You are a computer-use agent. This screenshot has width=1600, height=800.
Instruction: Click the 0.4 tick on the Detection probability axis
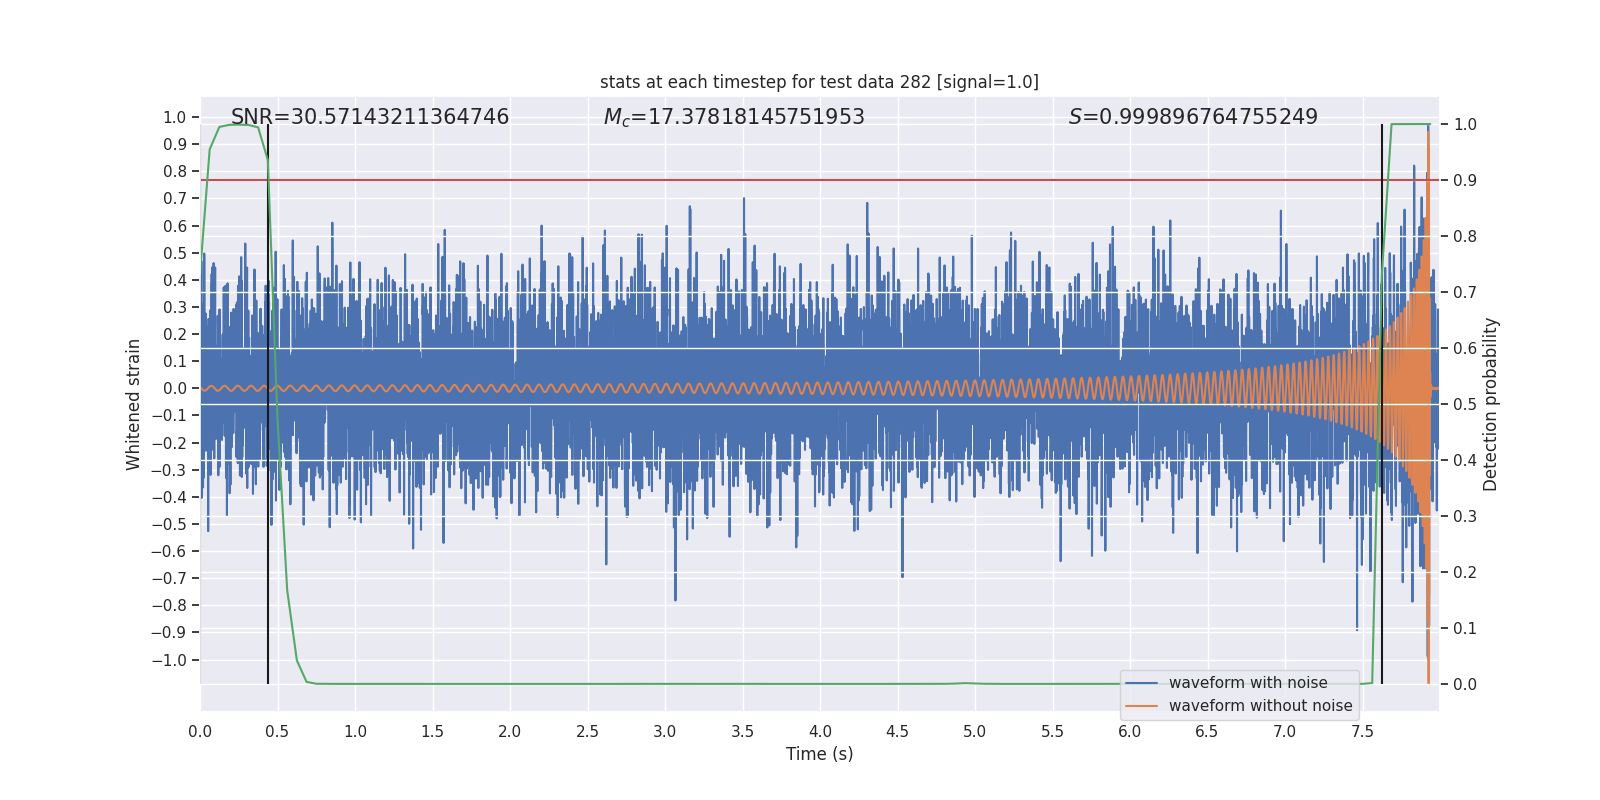tap(1465, 460)
